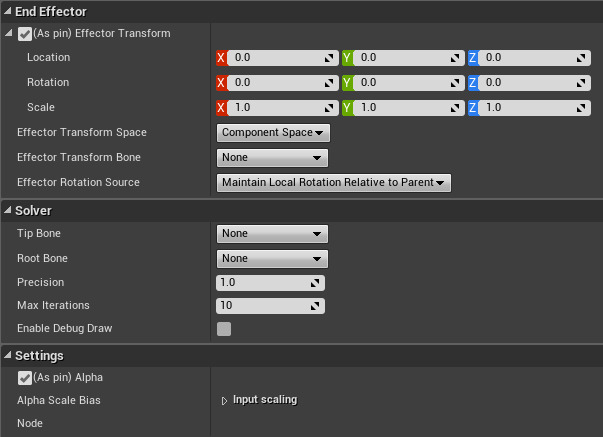Enable Debug Draw checkbox
Screen dimensions: 603x437
224,329
